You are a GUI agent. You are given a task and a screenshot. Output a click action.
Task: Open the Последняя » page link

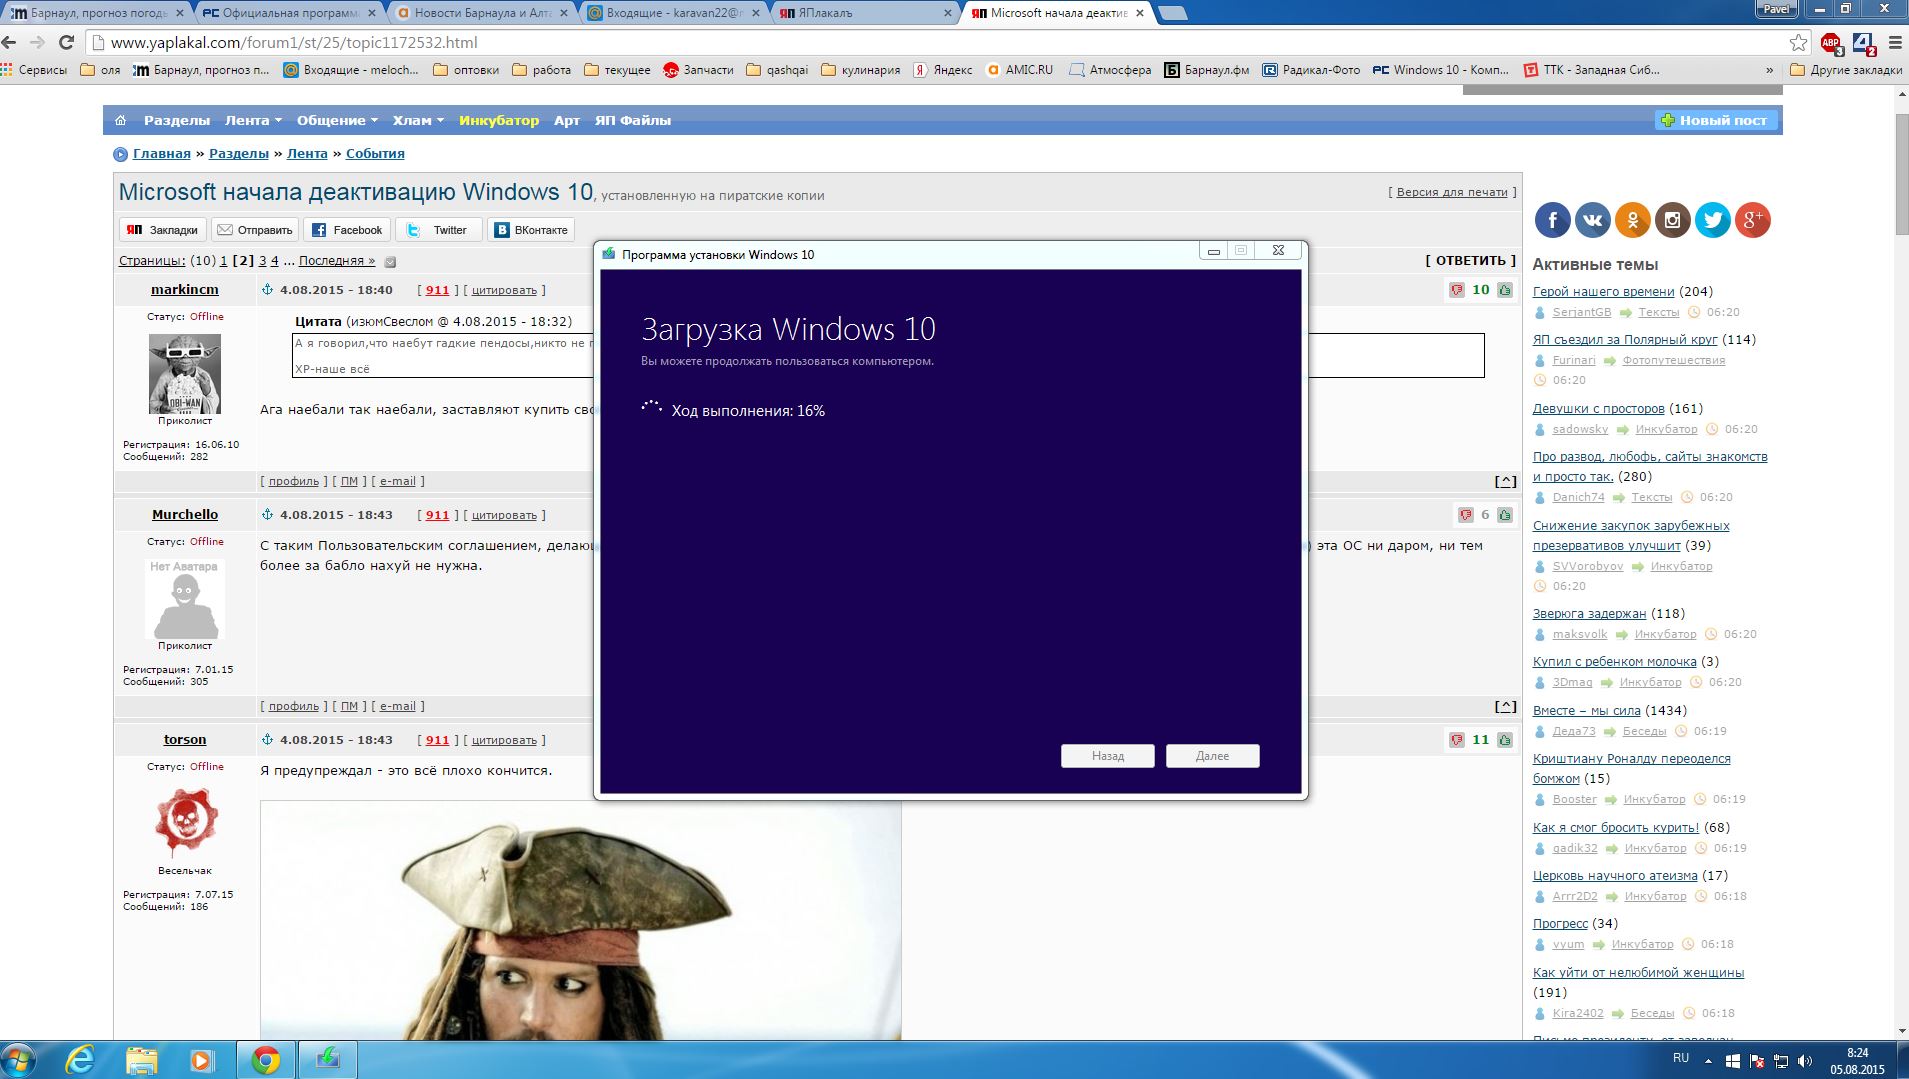tap(337, 260)
